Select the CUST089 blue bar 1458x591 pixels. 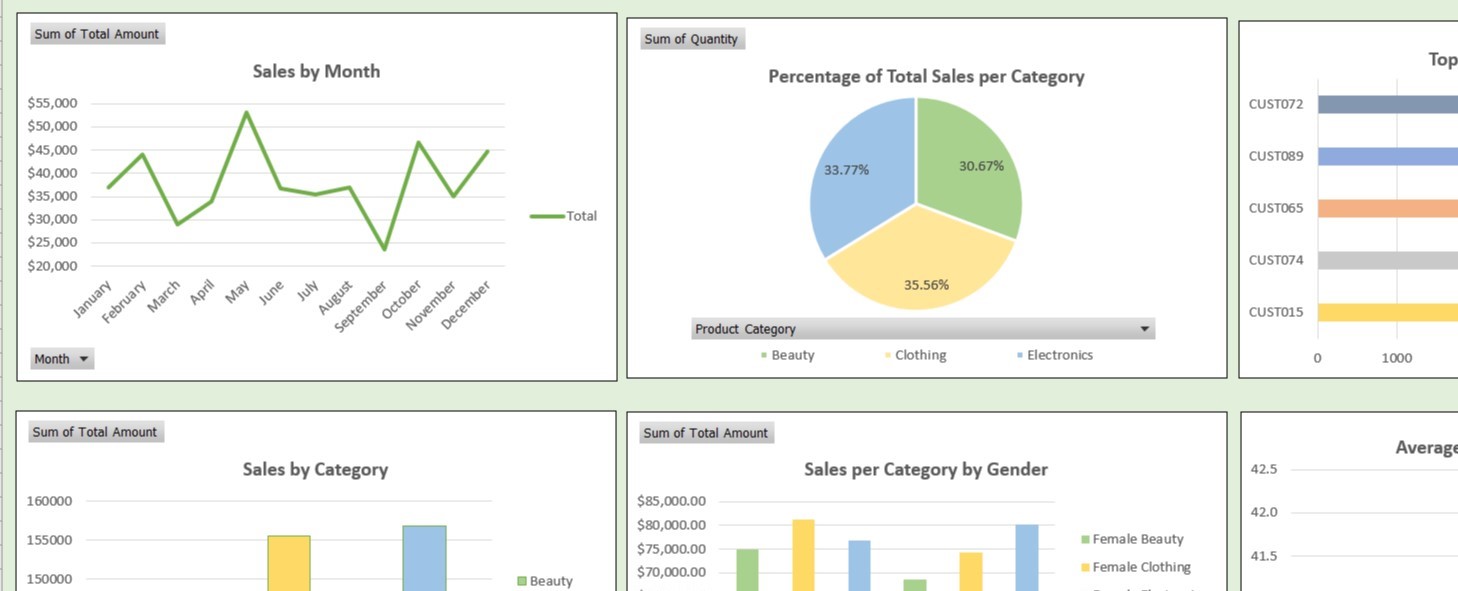click(x=1388, y=156)
